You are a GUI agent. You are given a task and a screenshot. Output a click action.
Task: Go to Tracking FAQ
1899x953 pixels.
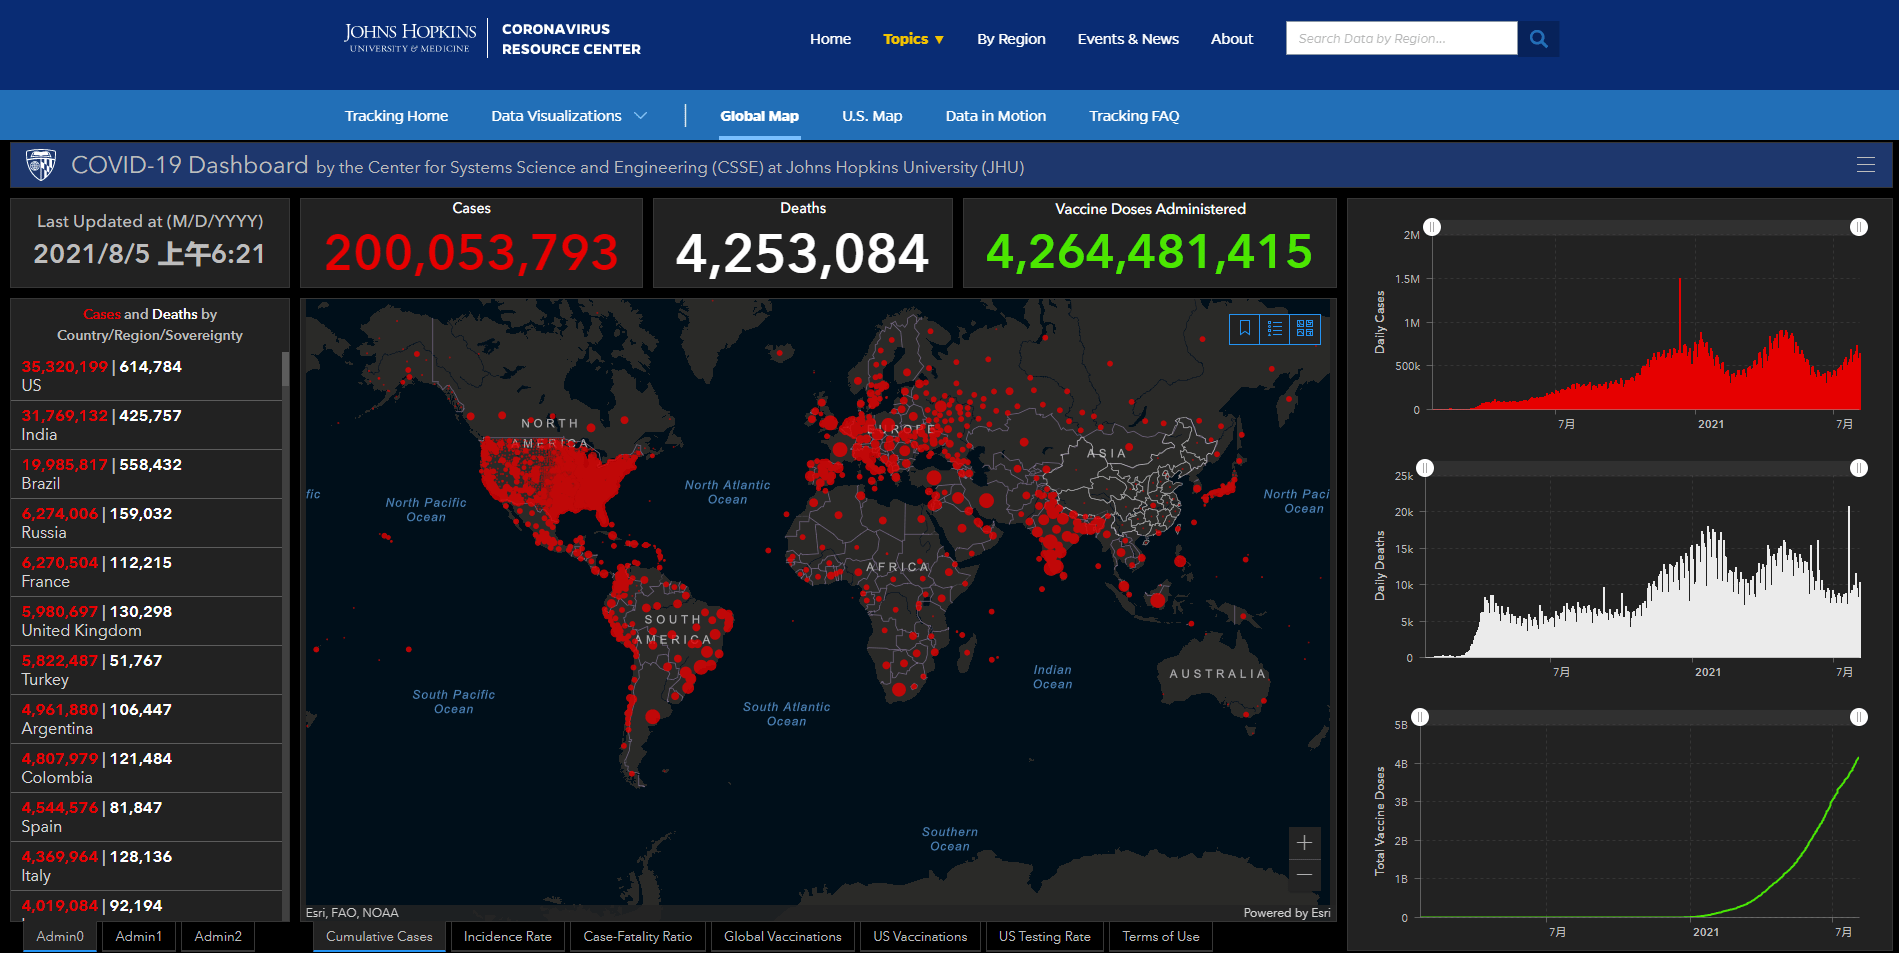1133,116
